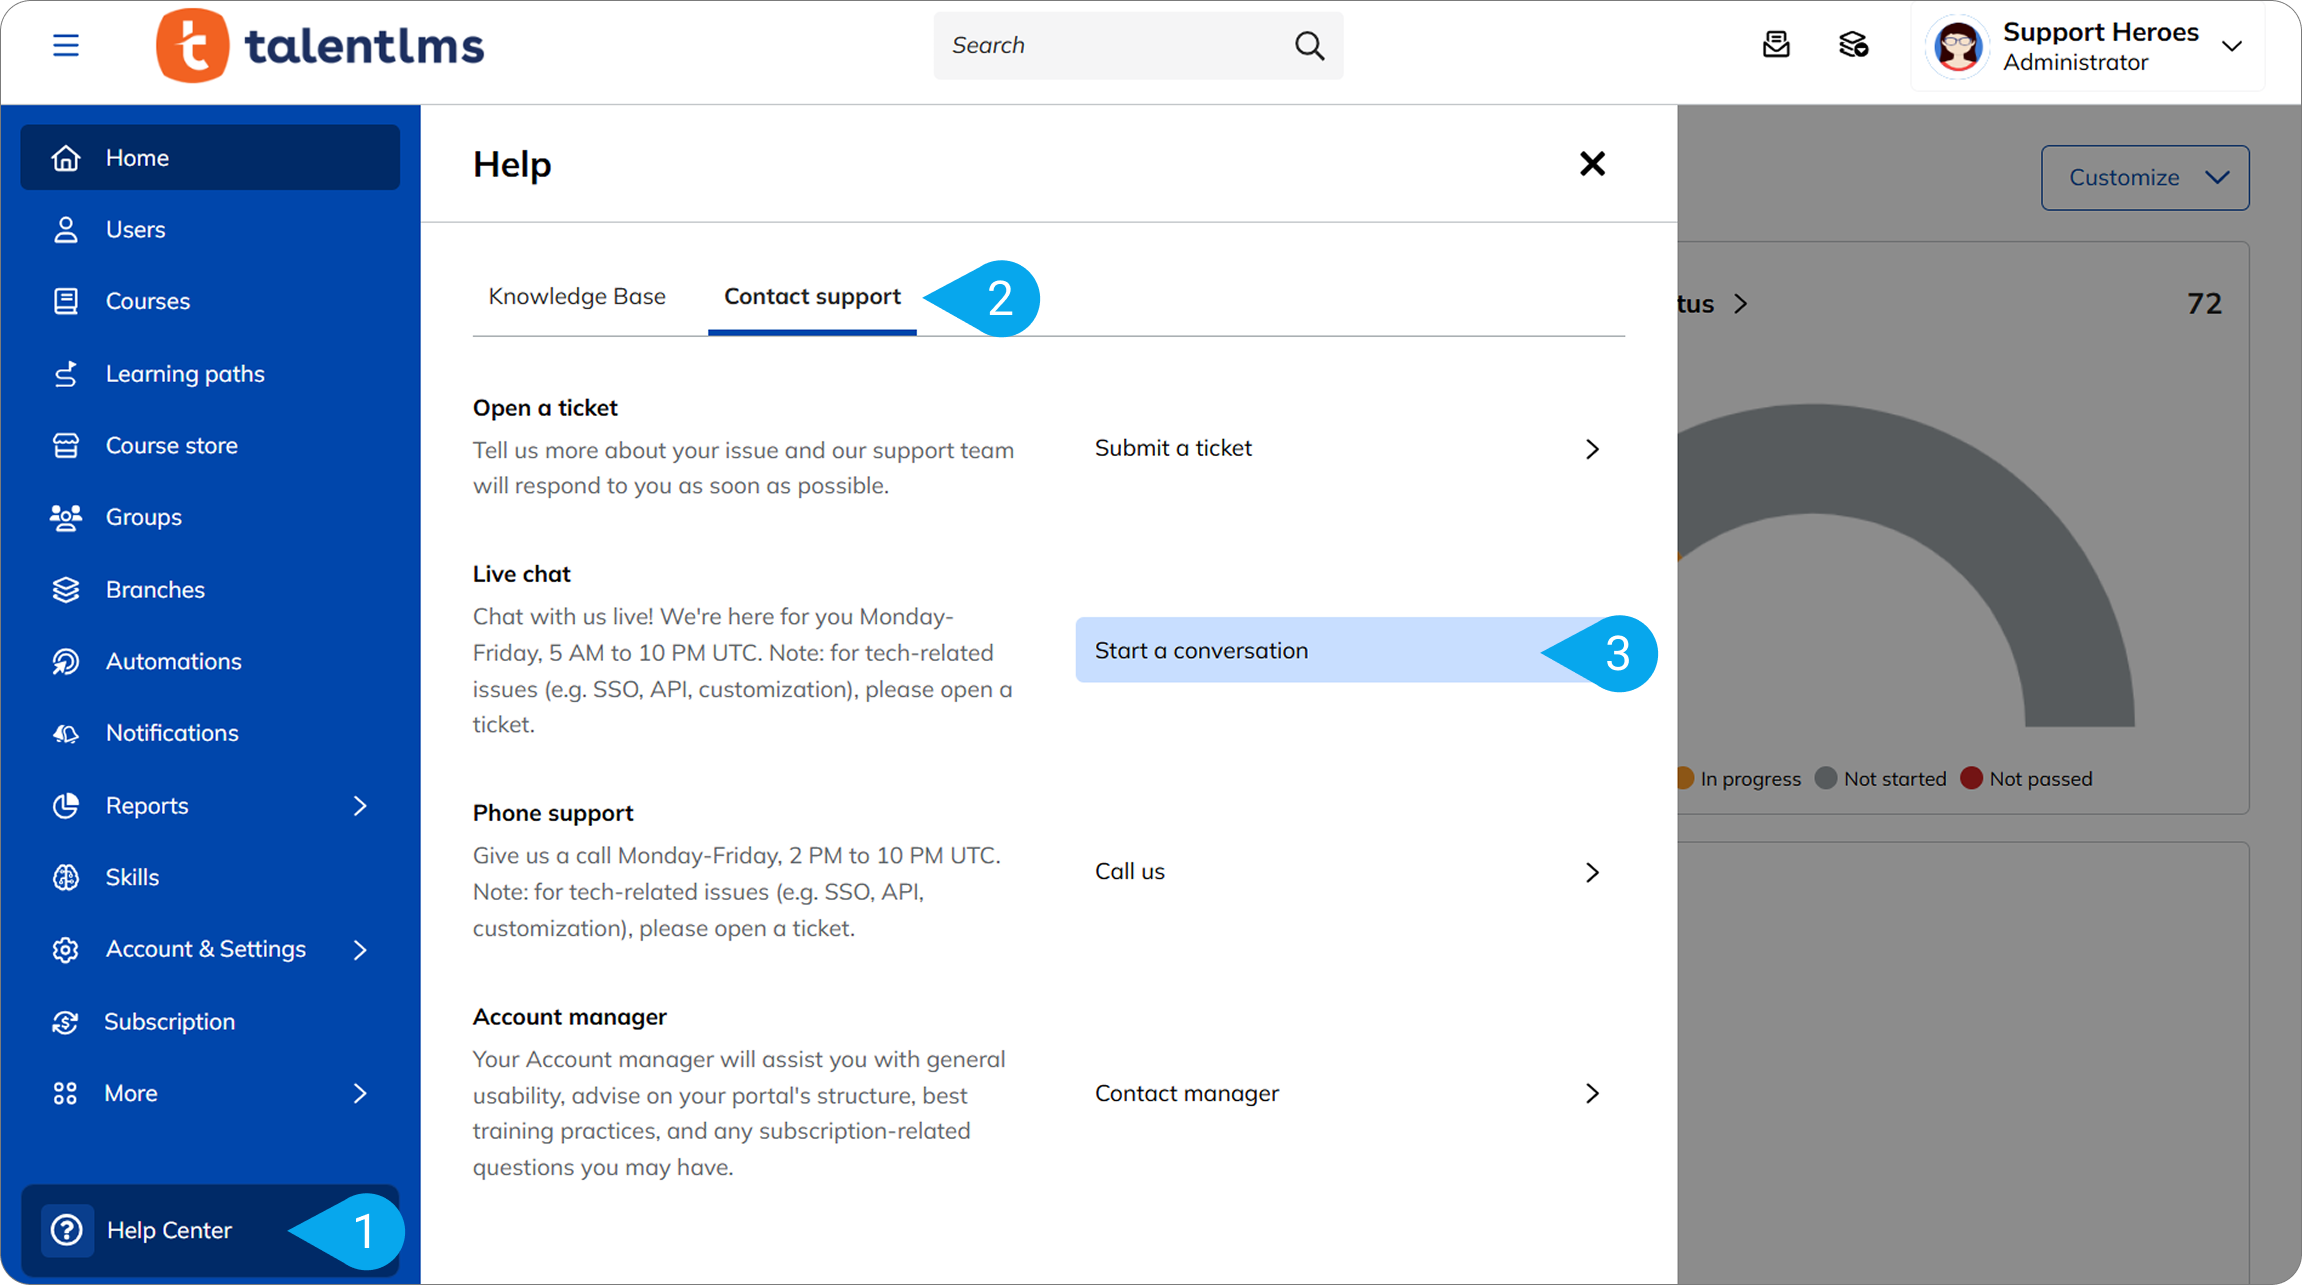Open Support Heroes profile dropdown

click(x=2231, y=46)
